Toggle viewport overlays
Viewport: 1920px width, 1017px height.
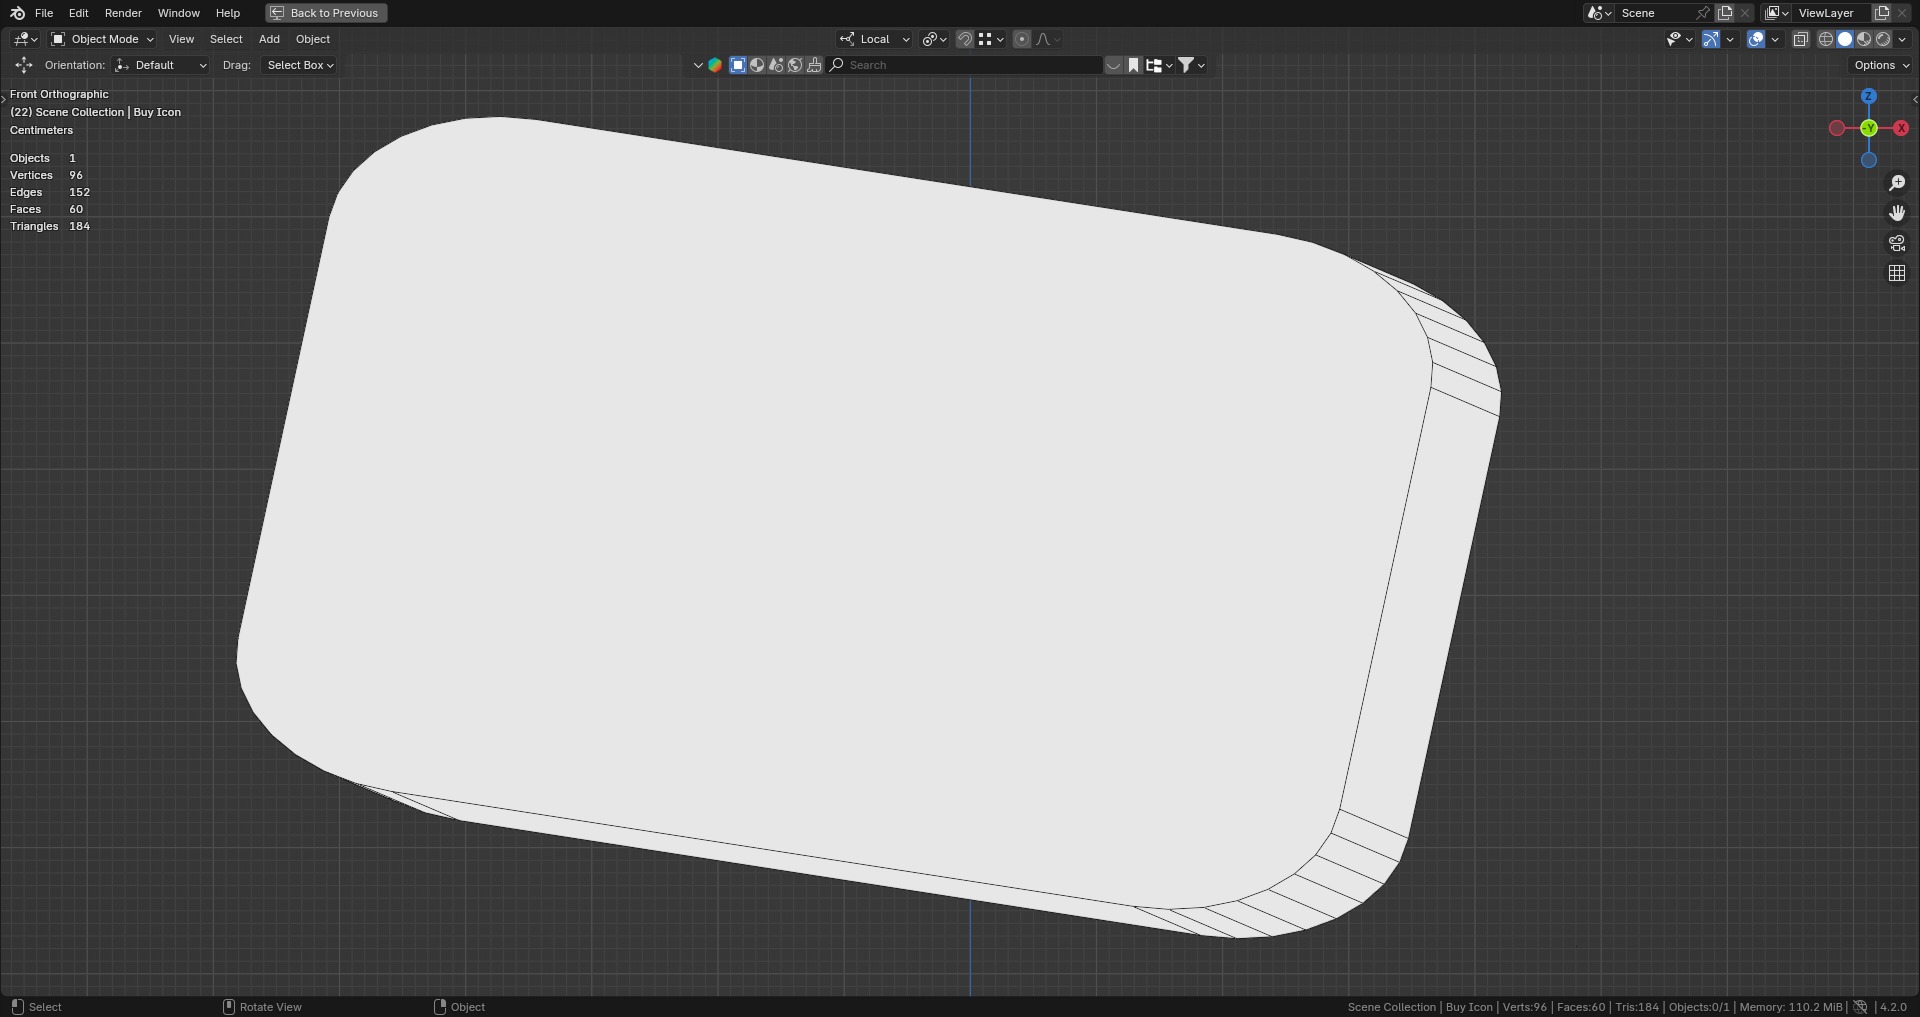1755,39
